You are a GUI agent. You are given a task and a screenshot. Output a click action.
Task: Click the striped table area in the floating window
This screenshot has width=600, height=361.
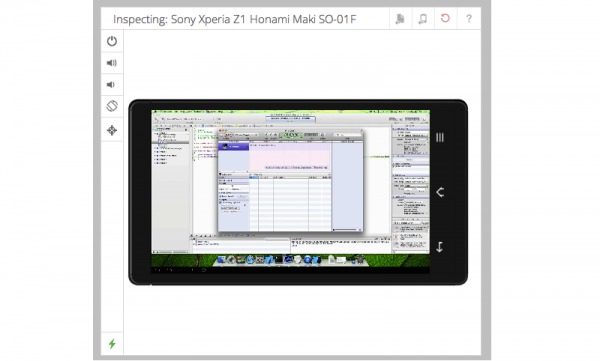pyautogui.click(x=290, y=204)
